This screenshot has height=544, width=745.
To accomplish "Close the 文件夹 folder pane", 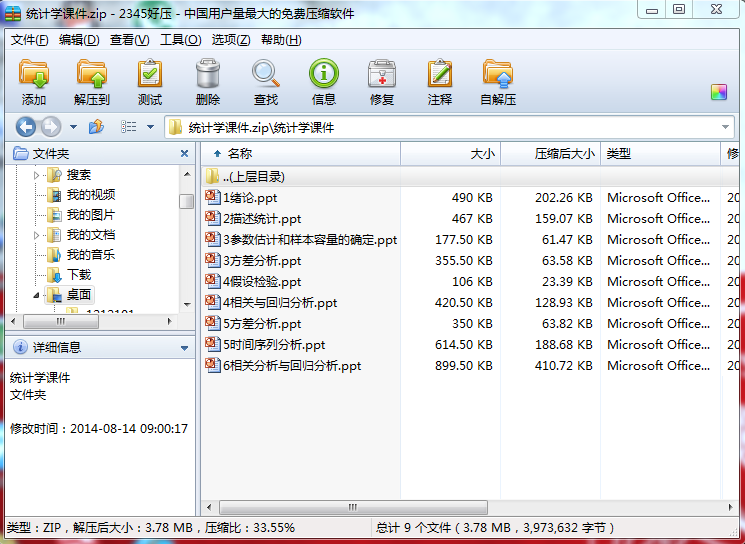I will tap(184, 153).
